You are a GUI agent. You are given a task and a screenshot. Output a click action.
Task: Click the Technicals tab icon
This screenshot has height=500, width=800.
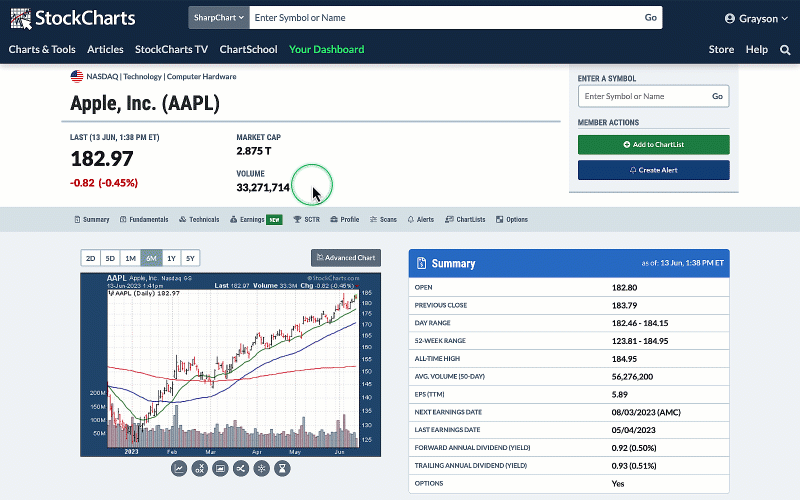point(183,219)
